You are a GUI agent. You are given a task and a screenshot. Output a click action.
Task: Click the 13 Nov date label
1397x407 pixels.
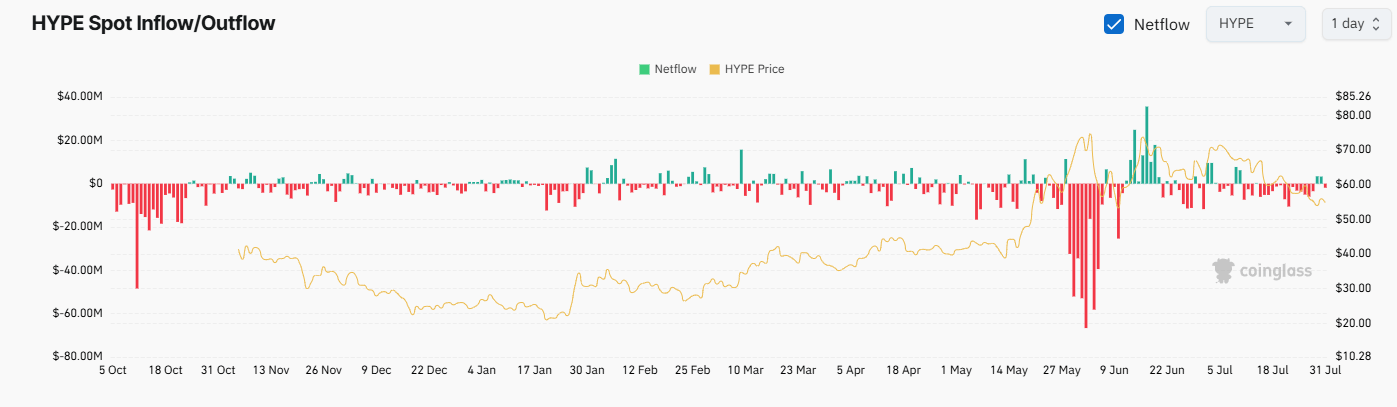click(x=271, y=370)
